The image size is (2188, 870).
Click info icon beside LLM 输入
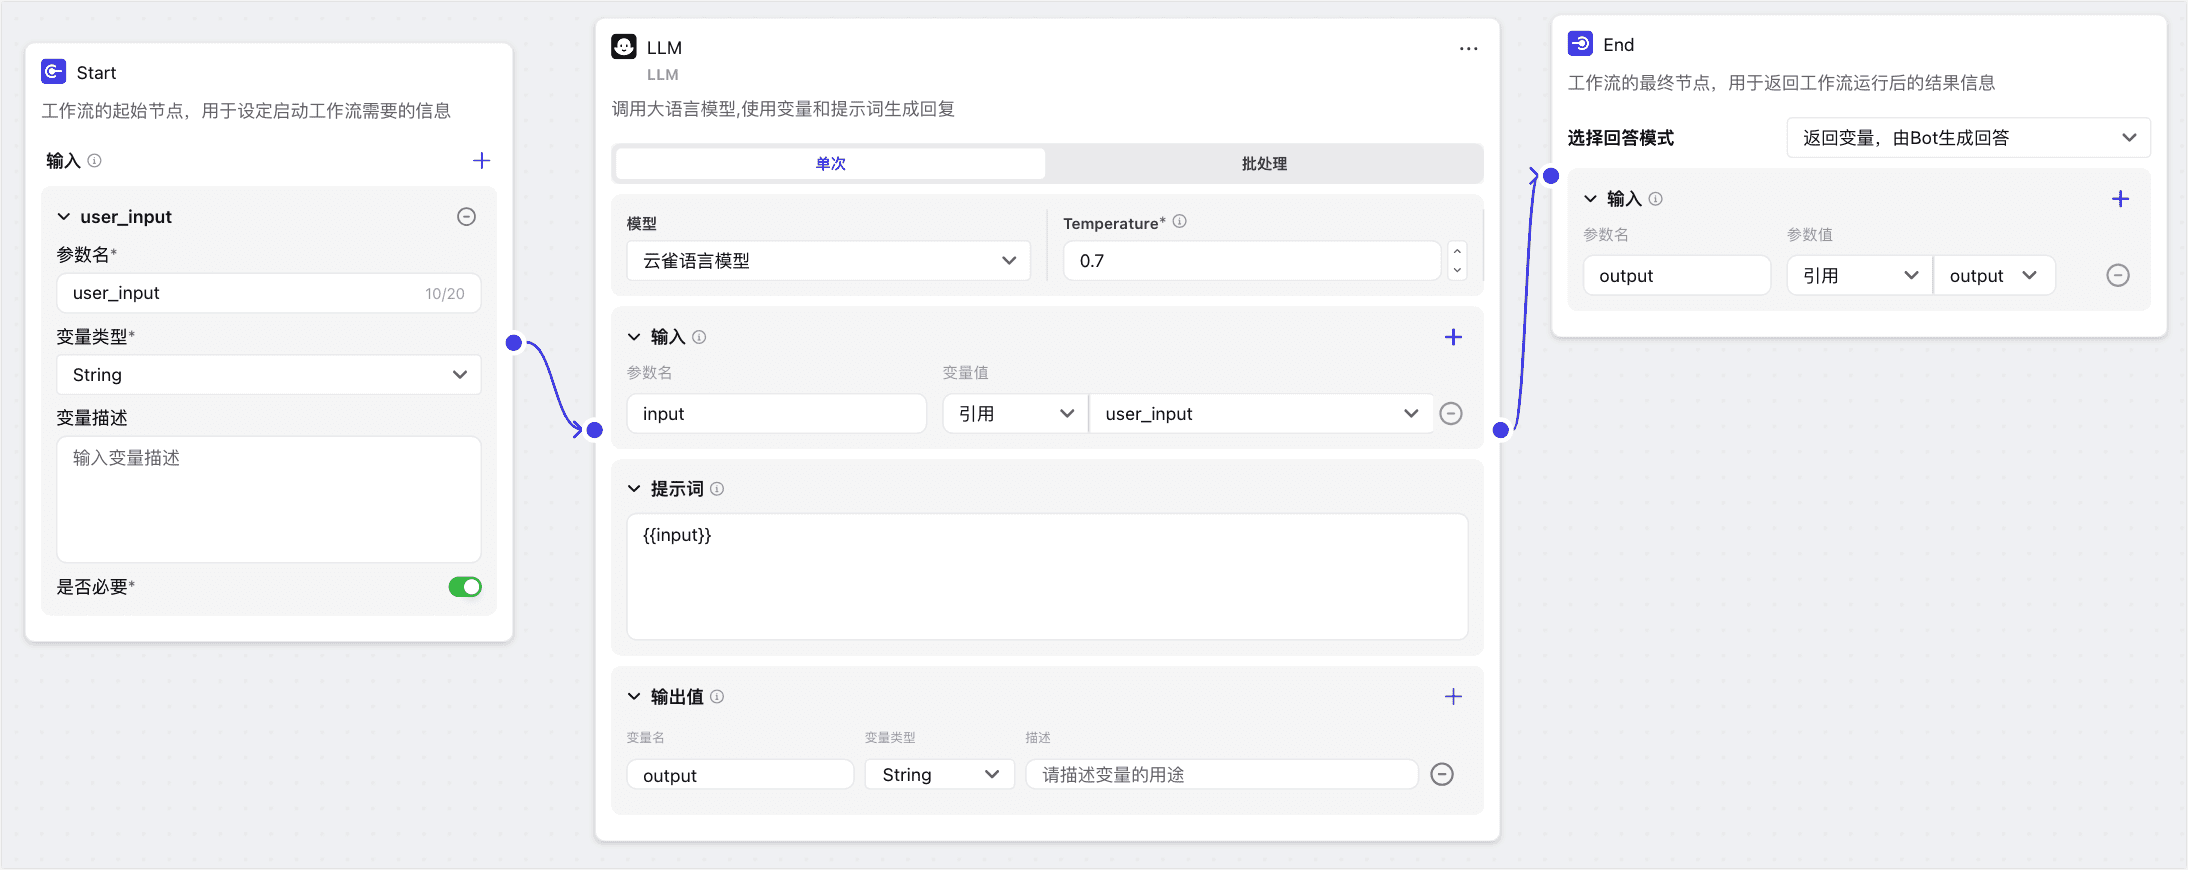pyautogui.click(x=699, y=337)
